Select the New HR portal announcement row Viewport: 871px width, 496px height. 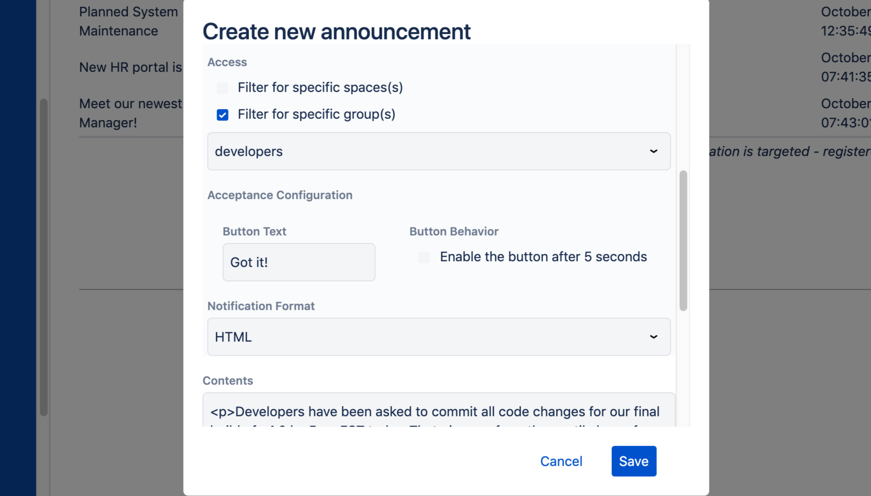130,68
